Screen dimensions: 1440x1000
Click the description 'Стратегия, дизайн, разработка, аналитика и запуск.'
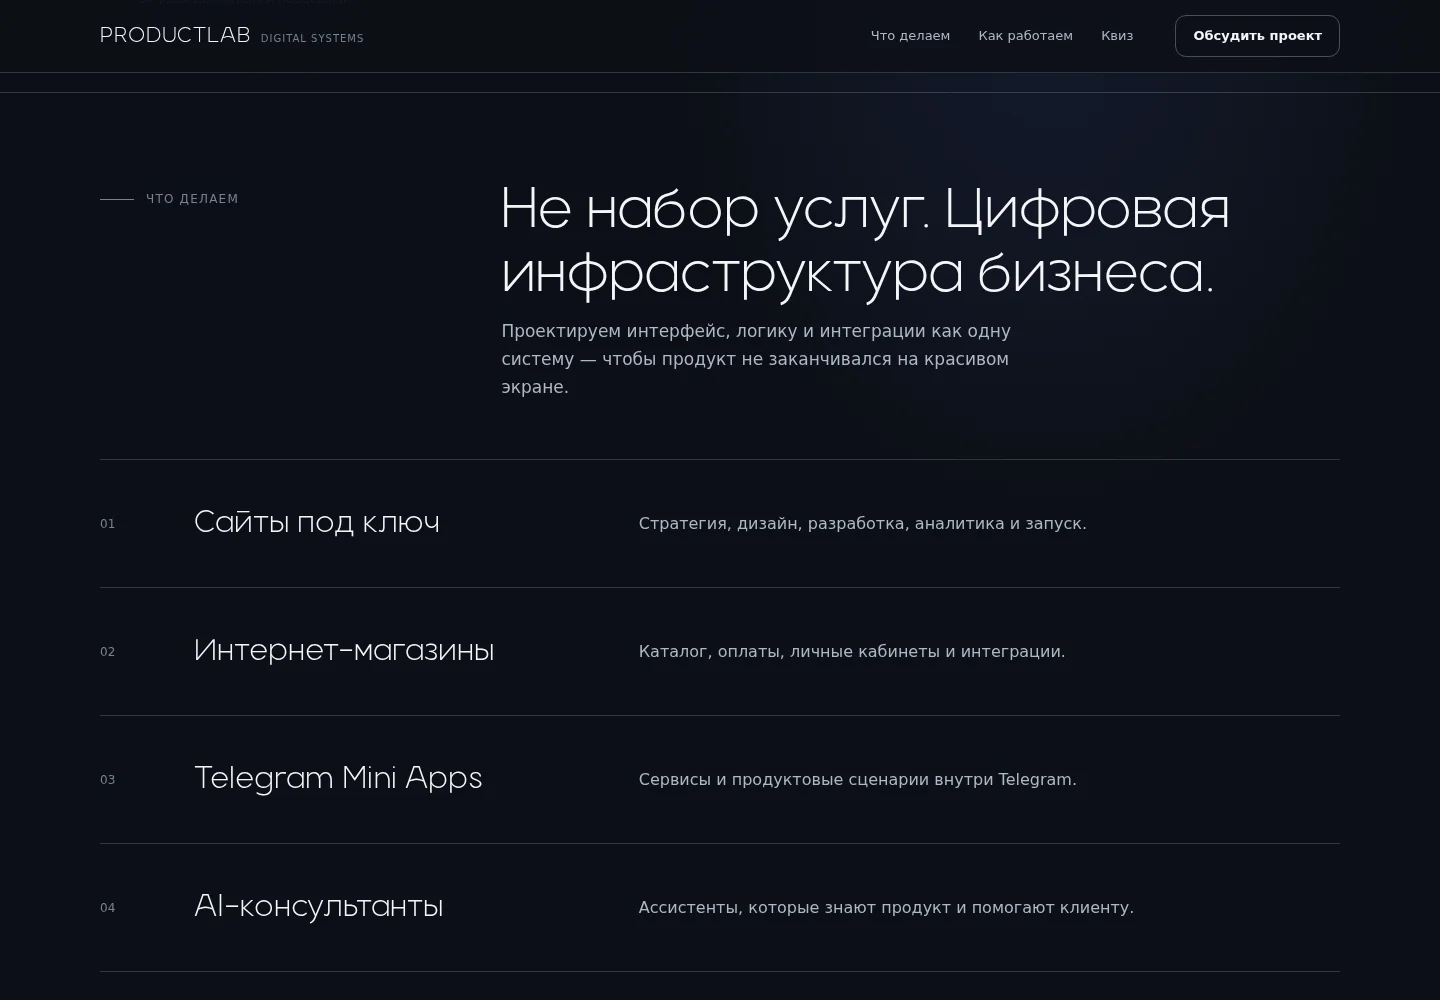click(x=862, y=523)
